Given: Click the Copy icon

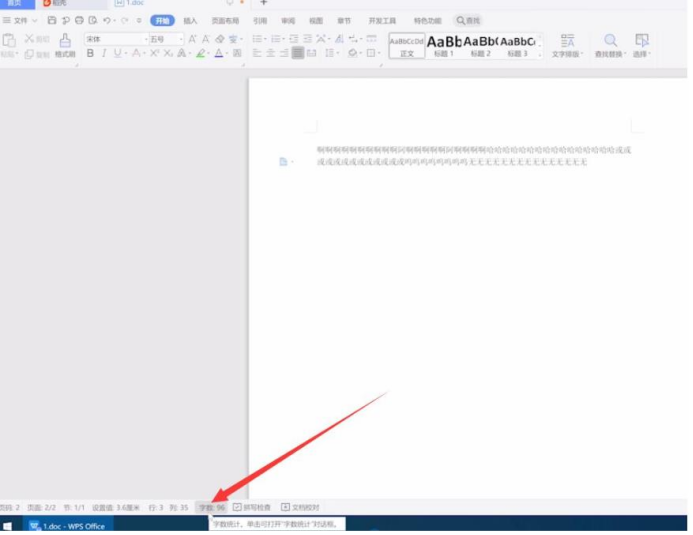Looking at the screenshot, I should (x=29, y=54).
